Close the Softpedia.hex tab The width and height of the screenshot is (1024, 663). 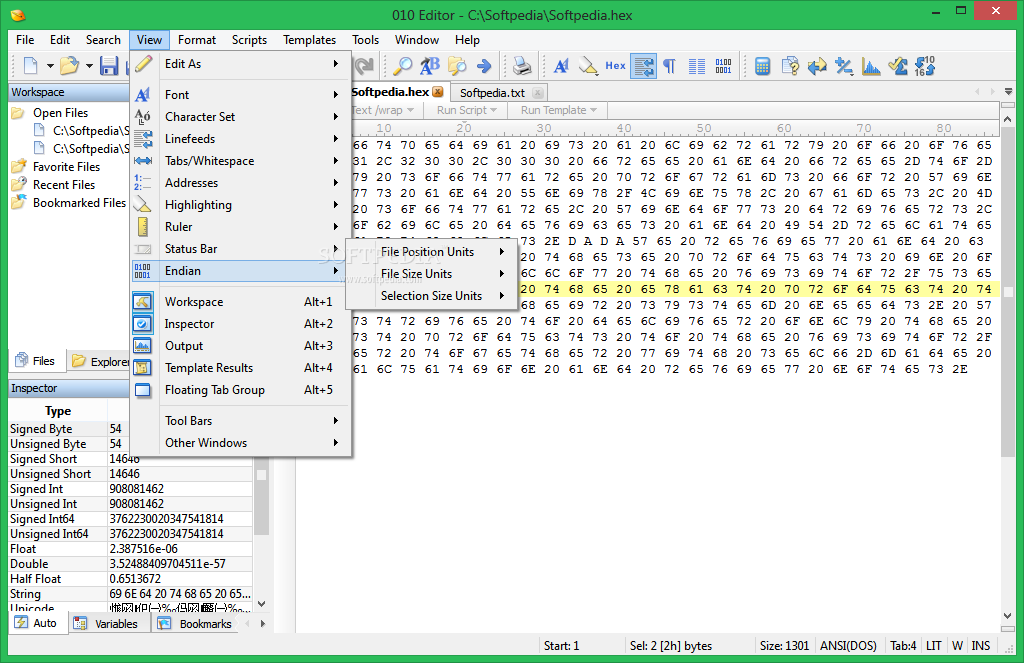point(438,92)
